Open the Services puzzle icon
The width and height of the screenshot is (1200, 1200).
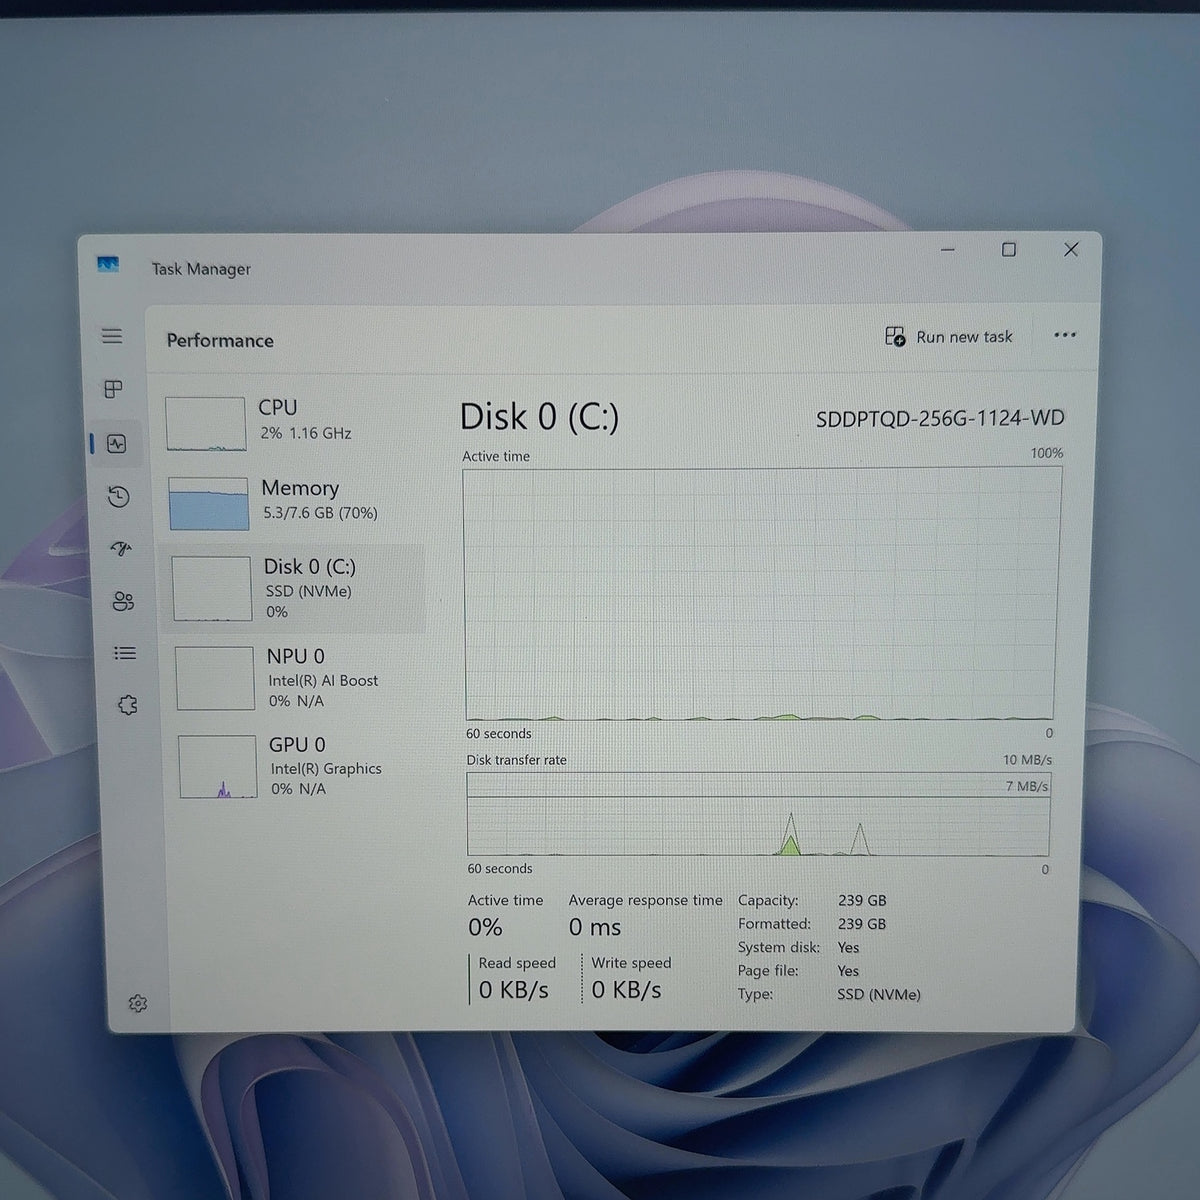pos(127,705)
